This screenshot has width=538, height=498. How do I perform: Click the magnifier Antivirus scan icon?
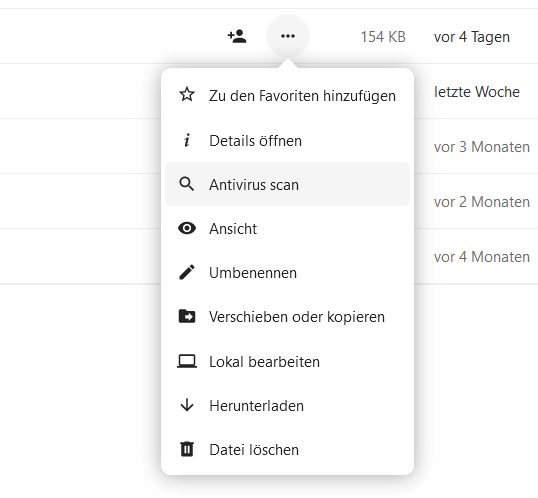coord(187,184)
